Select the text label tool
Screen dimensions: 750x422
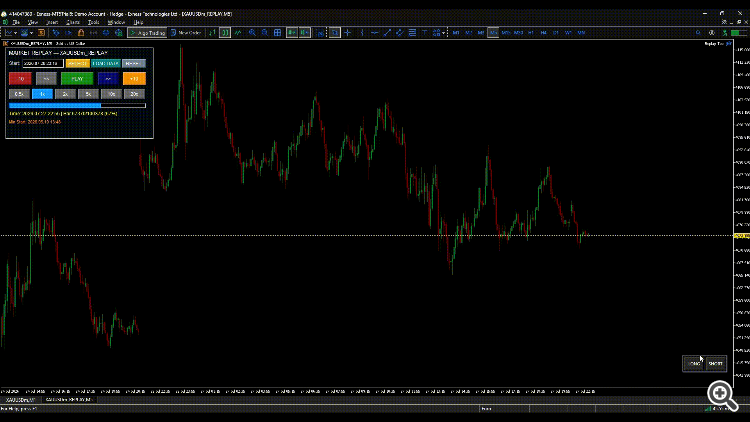click(425, 33)
